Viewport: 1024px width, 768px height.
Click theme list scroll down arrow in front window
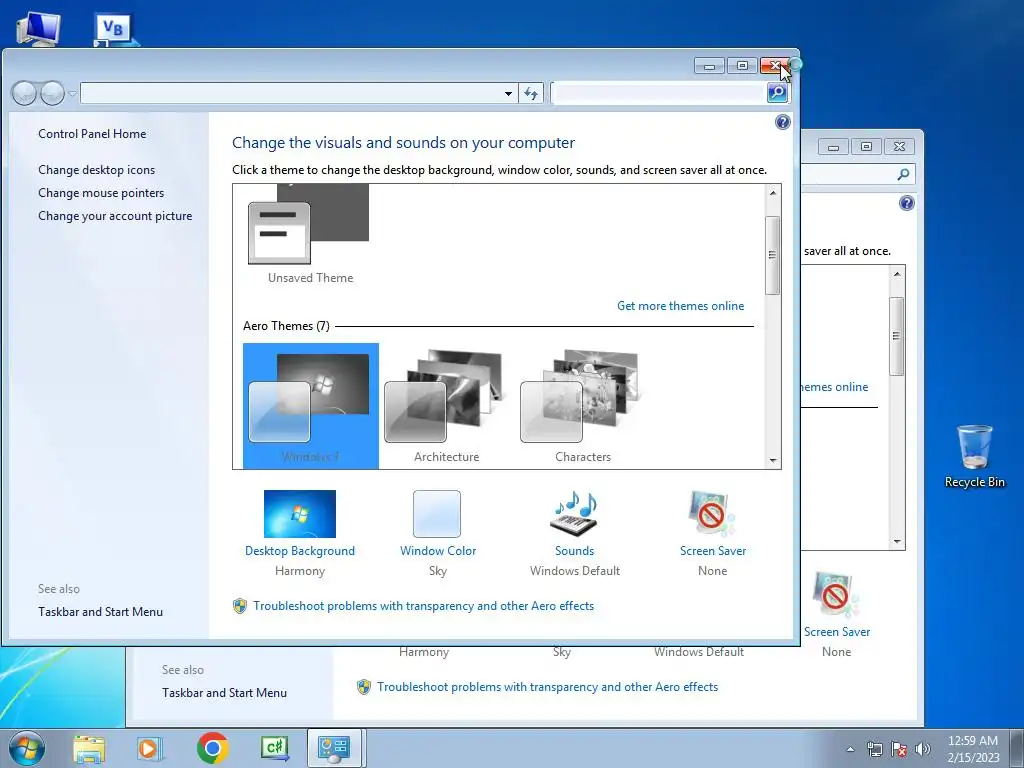click(x=773, y=460)
